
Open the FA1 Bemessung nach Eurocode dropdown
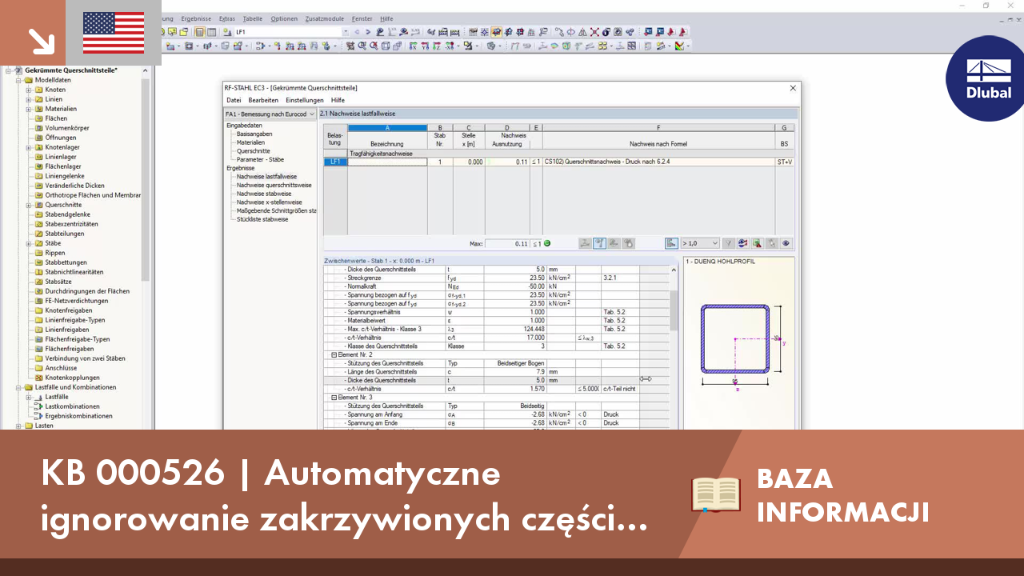[x=270, y=114]
